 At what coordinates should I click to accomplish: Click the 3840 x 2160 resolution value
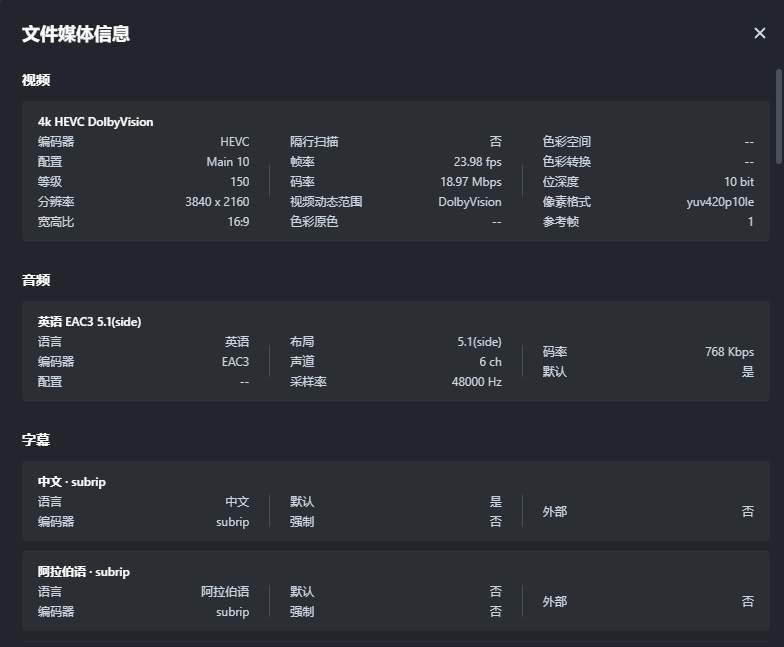click(x=217, y=202)
